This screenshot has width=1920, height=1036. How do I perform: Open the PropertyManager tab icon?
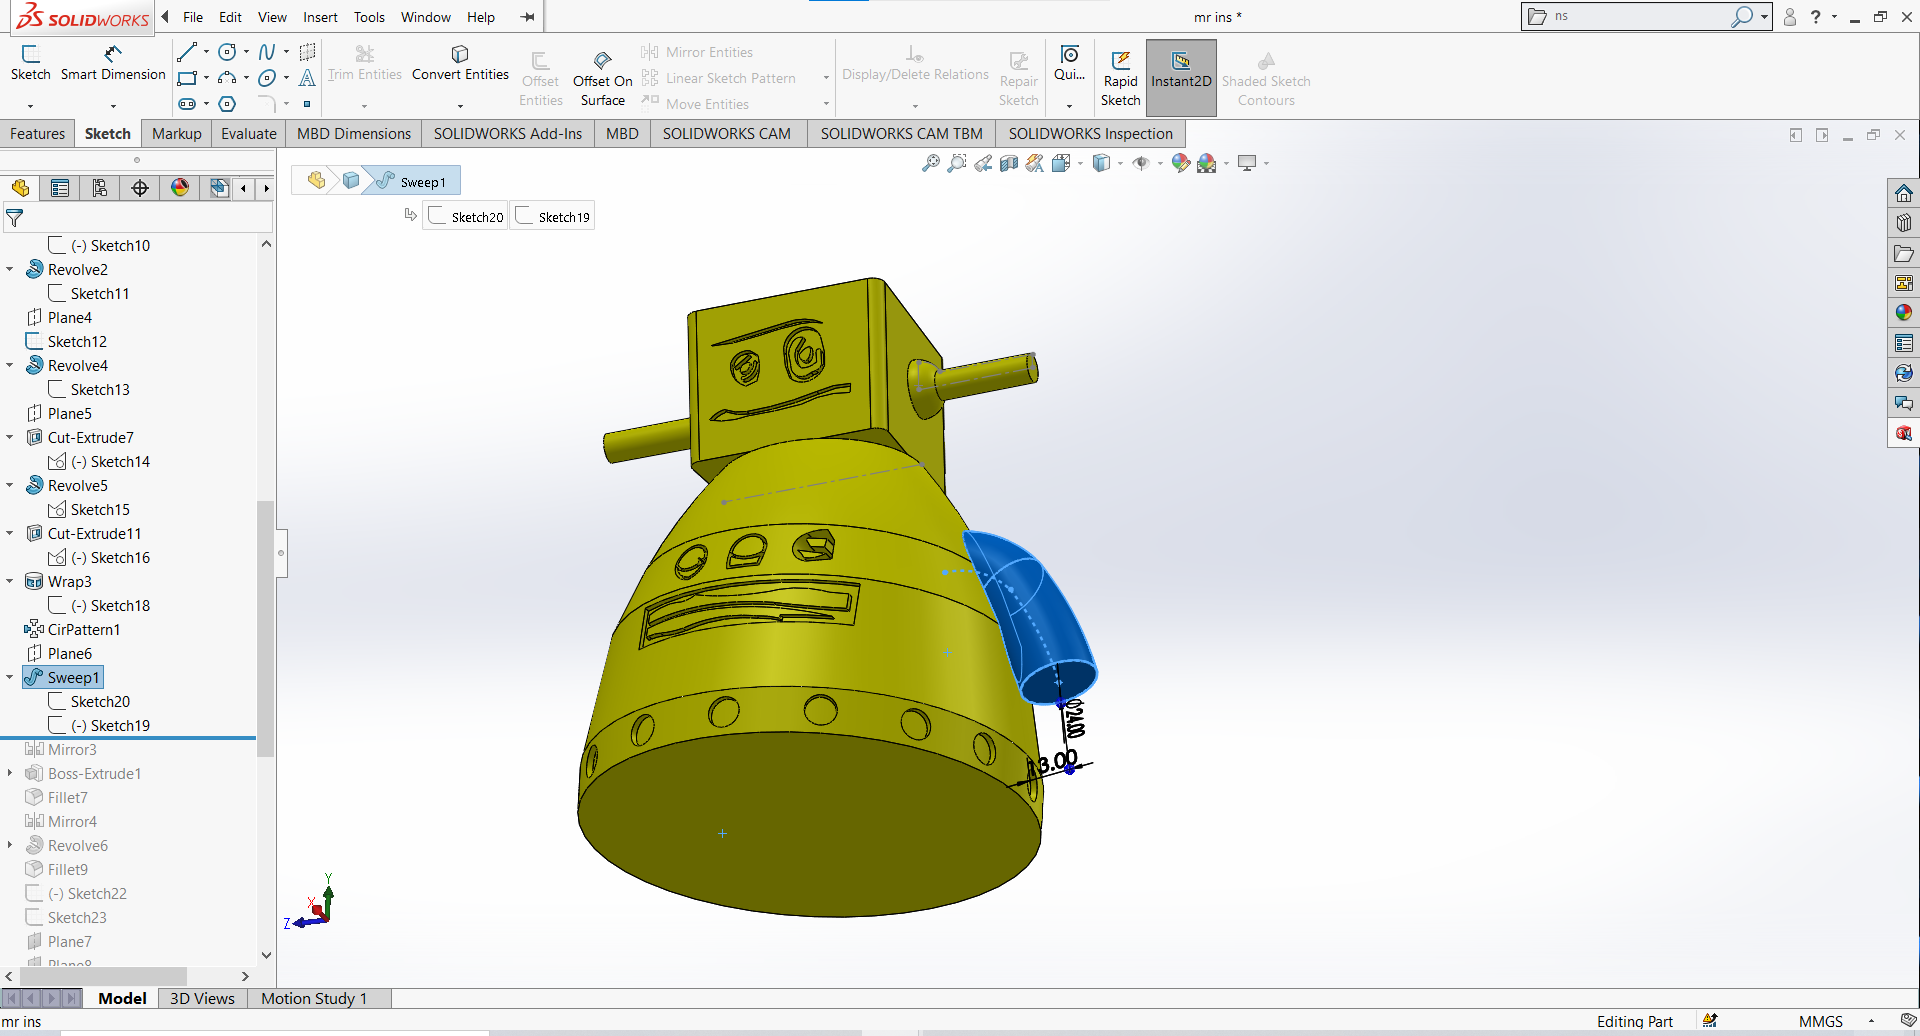click(60, 188)
